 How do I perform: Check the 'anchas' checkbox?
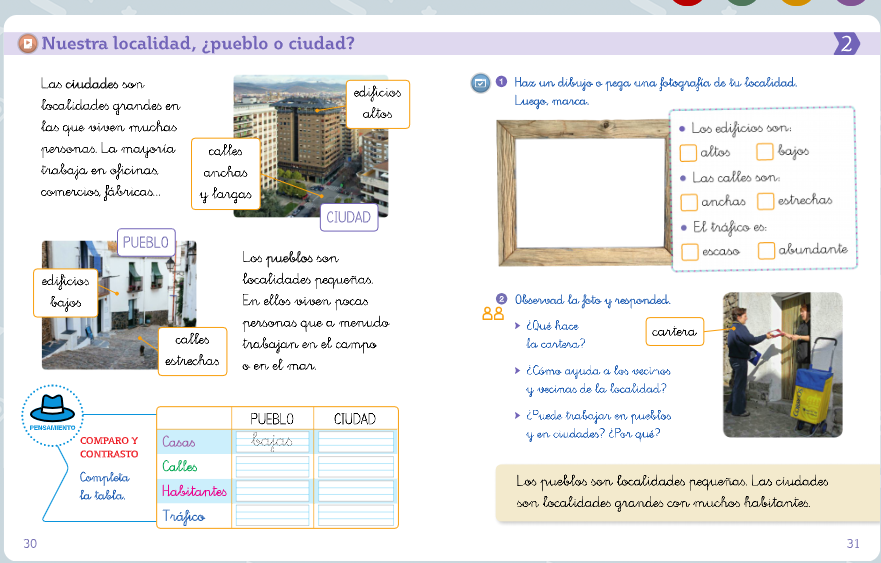click(x=689, y=202)
